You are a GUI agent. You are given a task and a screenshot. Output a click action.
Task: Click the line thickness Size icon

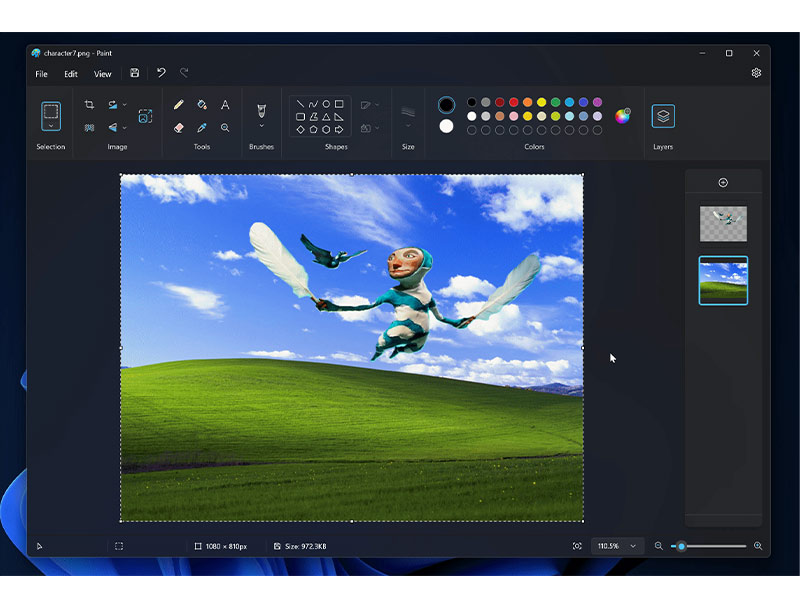click(x=408, y=111)
